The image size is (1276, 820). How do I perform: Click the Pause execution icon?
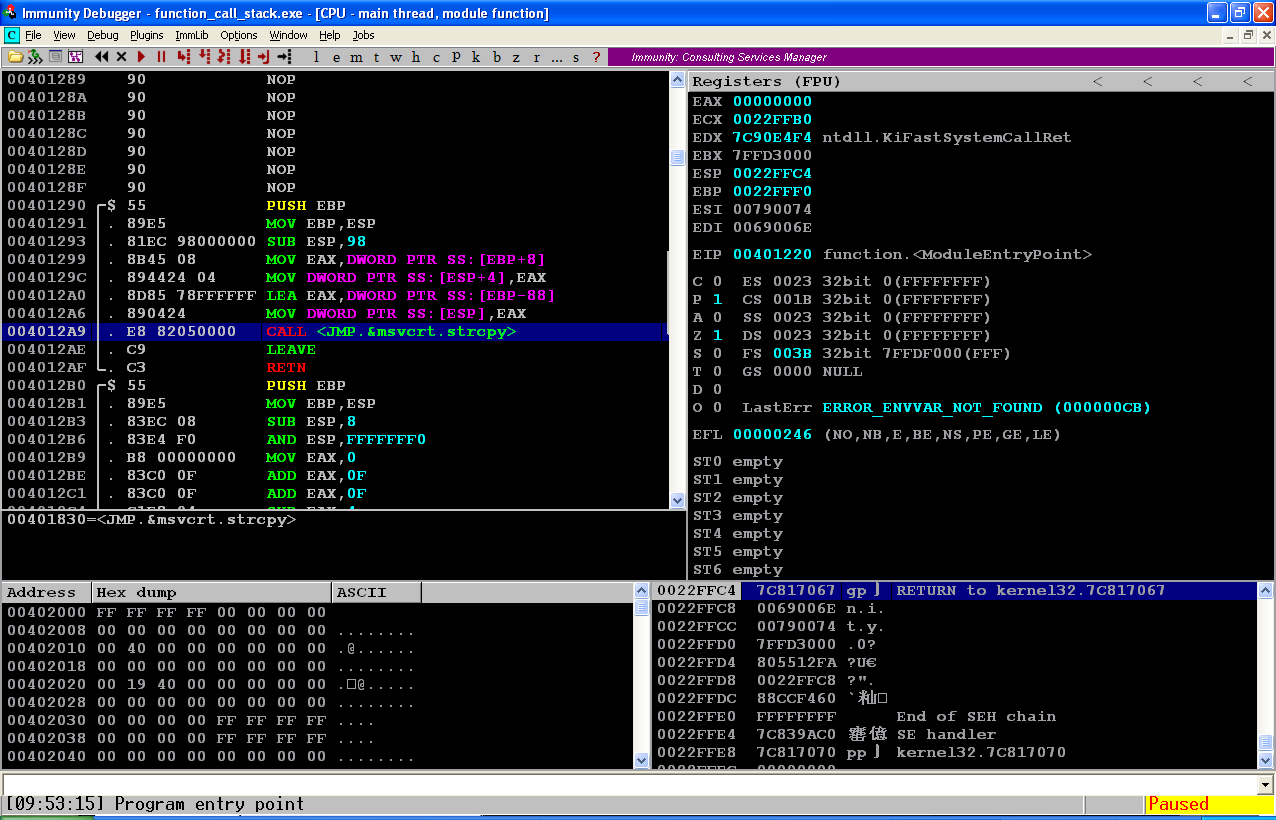[x=161, y=57]
